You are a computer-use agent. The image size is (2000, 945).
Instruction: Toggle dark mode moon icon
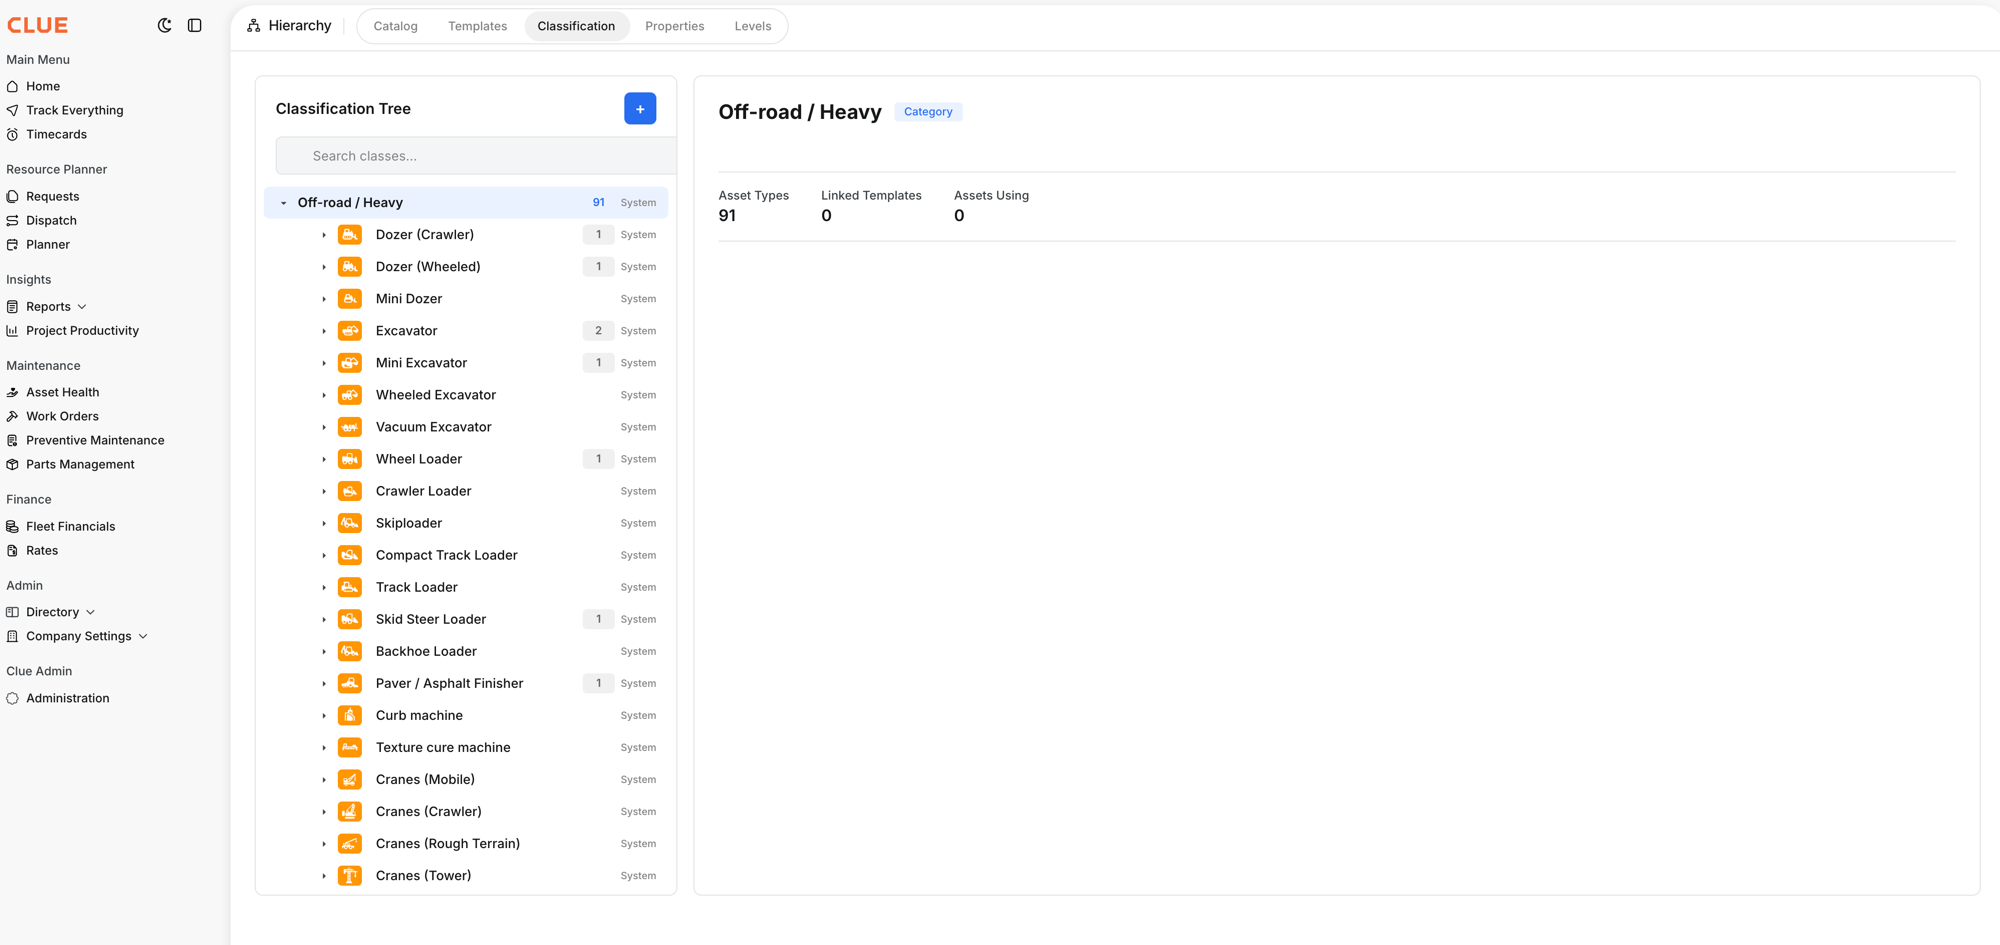(x=165, y=25)
